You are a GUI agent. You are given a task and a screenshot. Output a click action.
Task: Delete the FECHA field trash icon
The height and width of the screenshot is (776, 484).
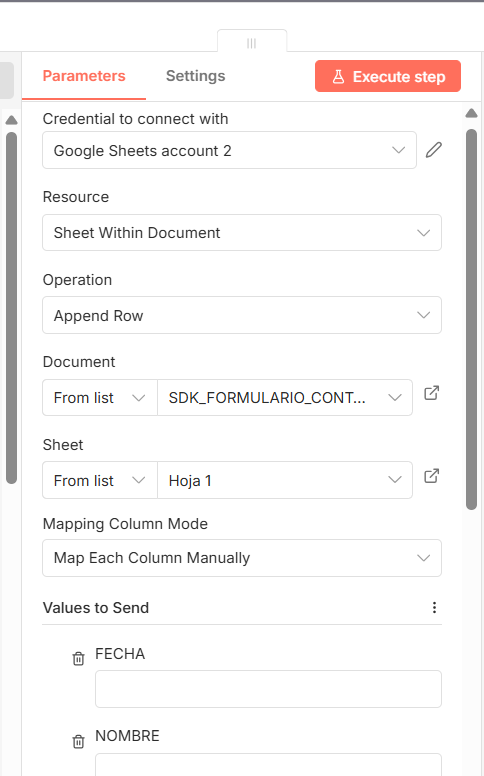pos(78,659)
